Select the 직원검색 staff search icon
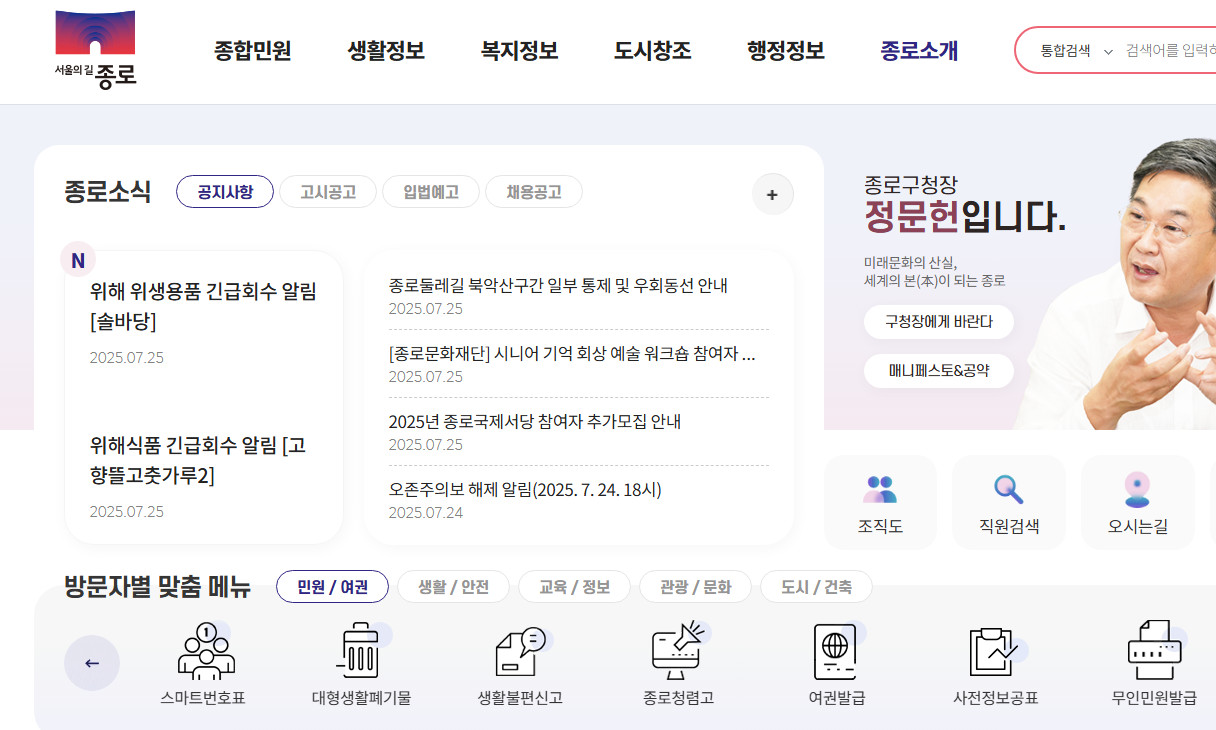The image size is (1216, 730). coord(1008,502)
